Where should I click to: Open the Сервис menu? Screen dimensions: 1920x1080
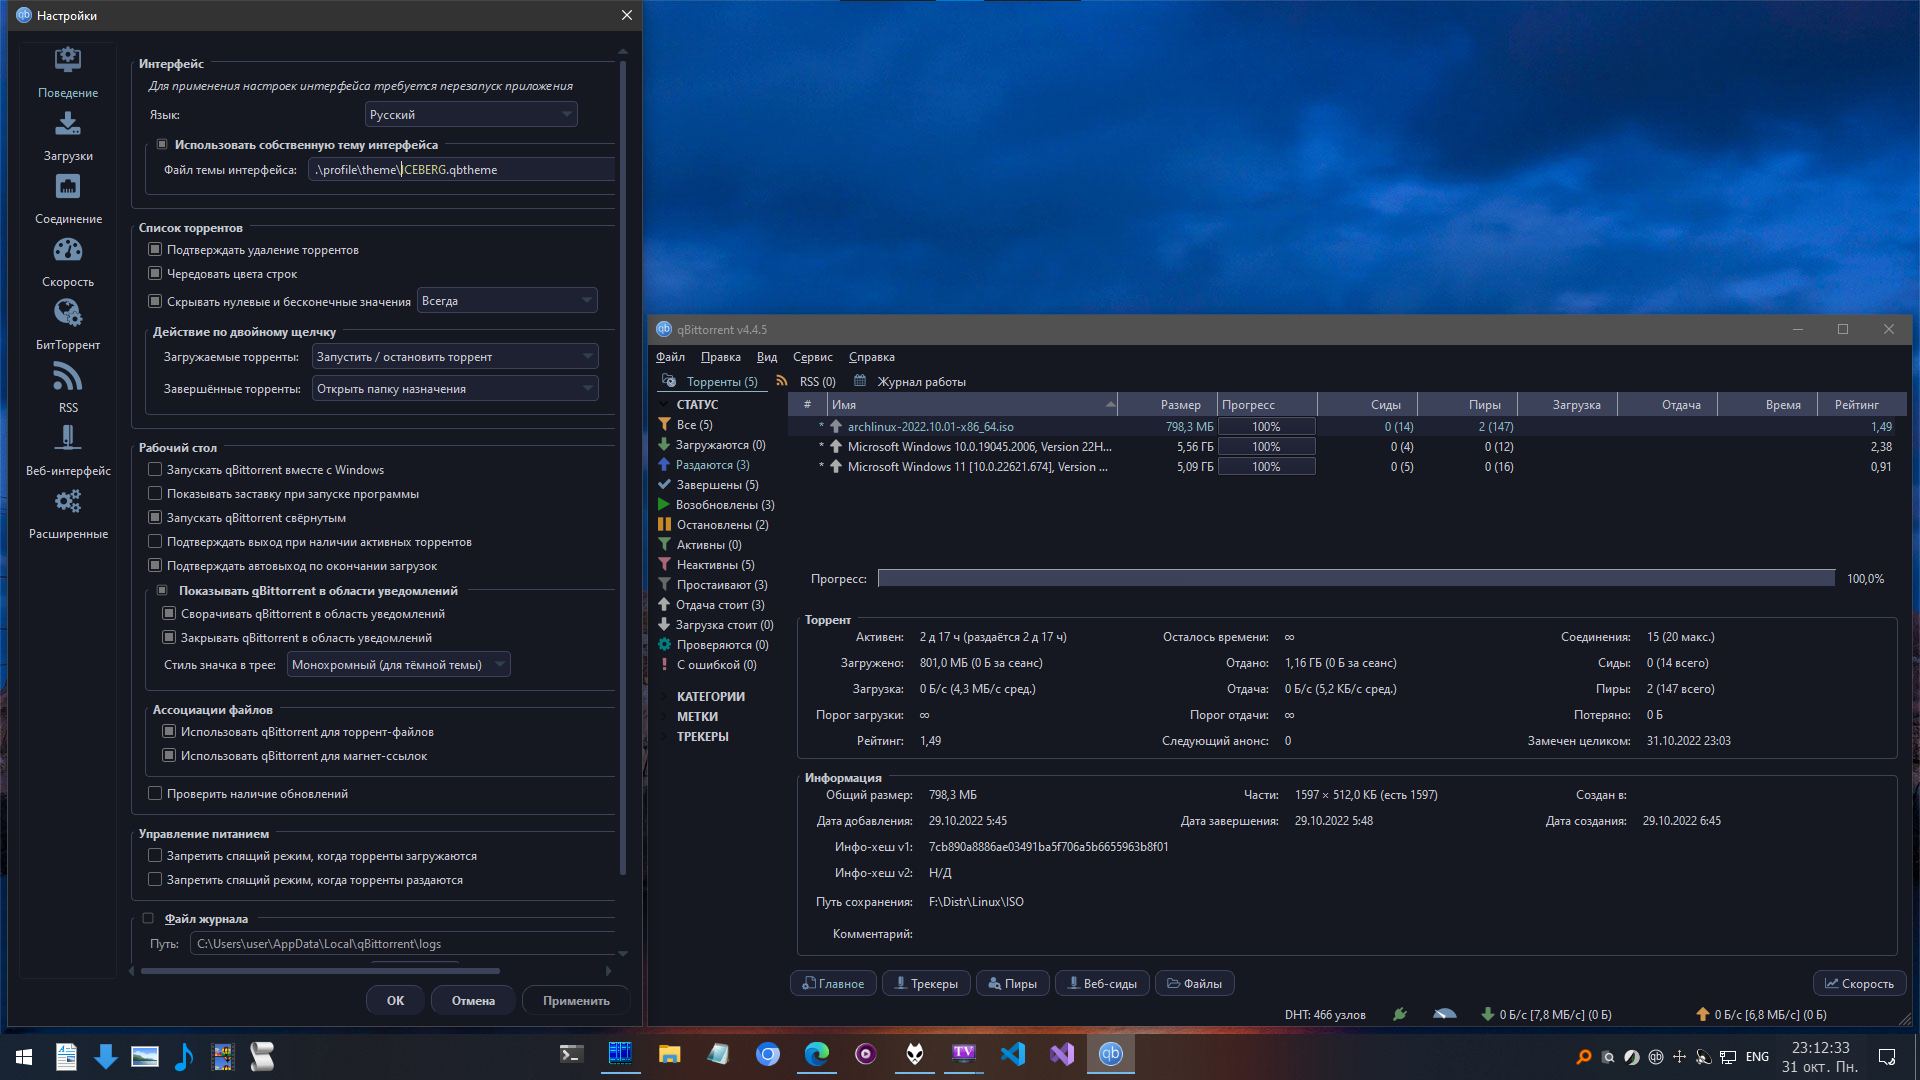(812, 357)
